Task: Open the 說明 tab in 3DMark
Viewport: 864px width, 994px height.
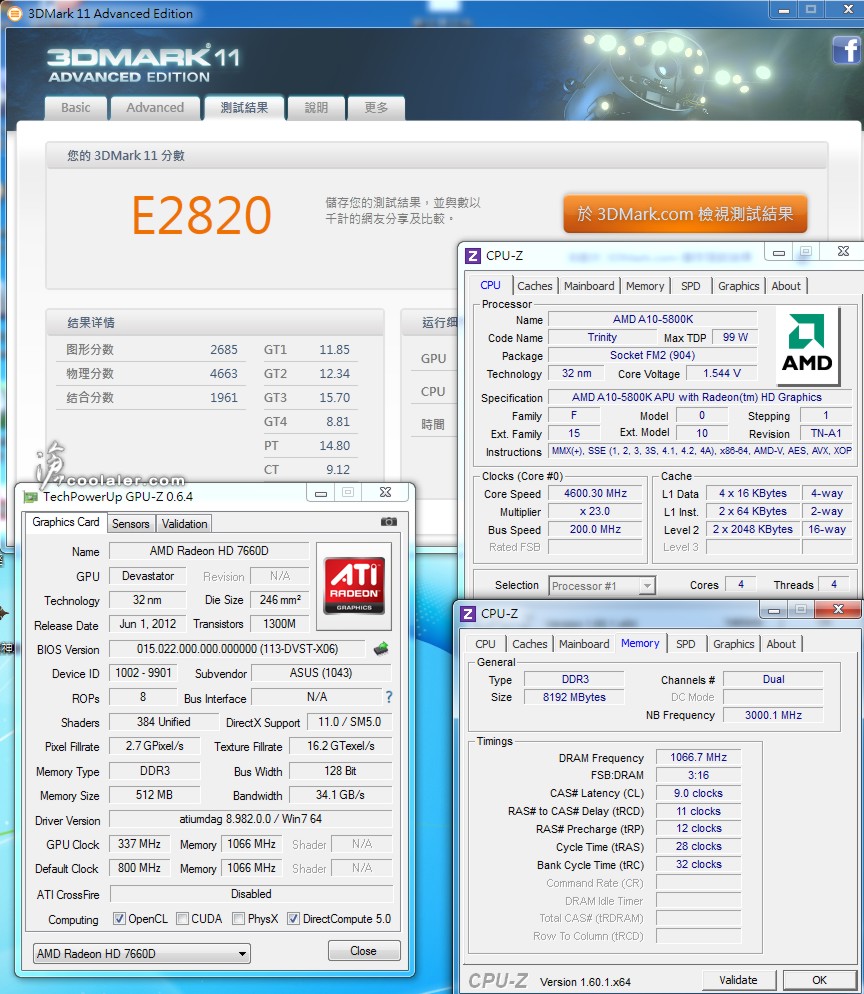Action: click(316, 108)
